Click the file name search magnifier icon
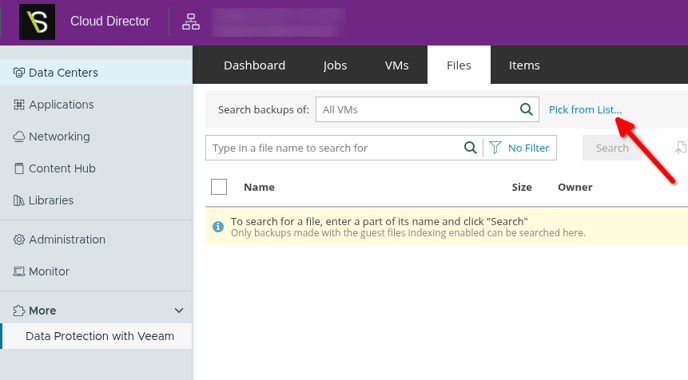The image size is (688, 380). pos(470,148)
